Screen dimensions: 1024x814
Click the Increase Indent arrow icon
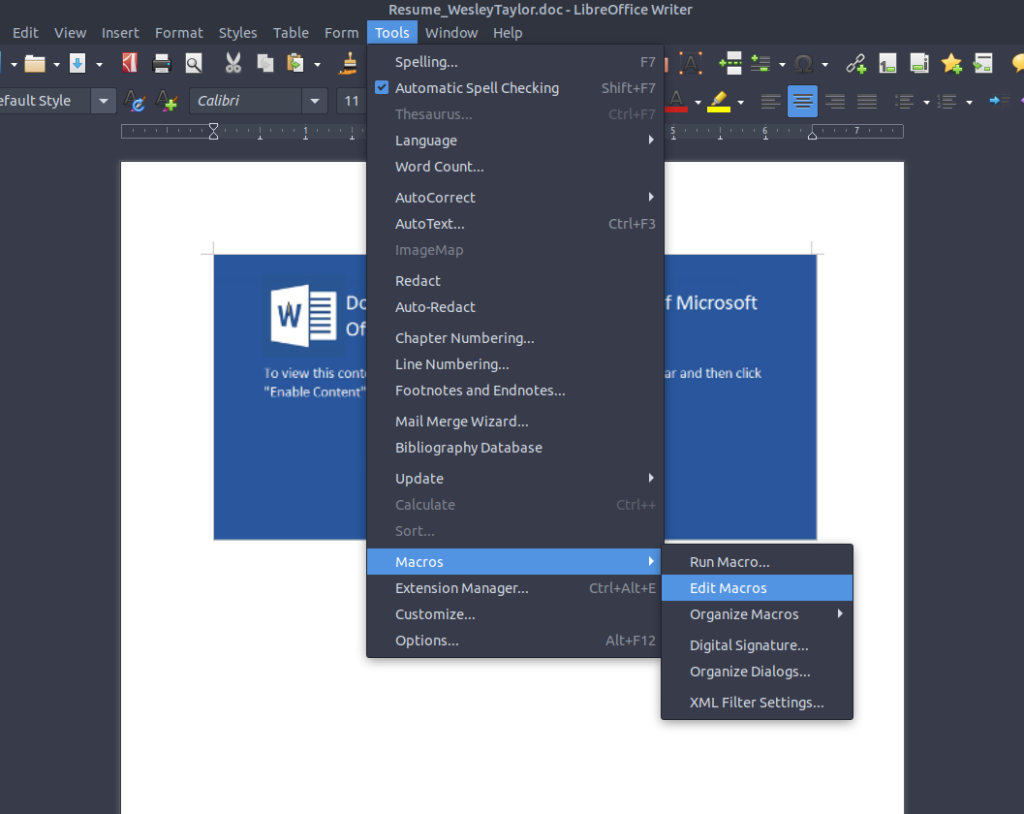click(1000, 101)
